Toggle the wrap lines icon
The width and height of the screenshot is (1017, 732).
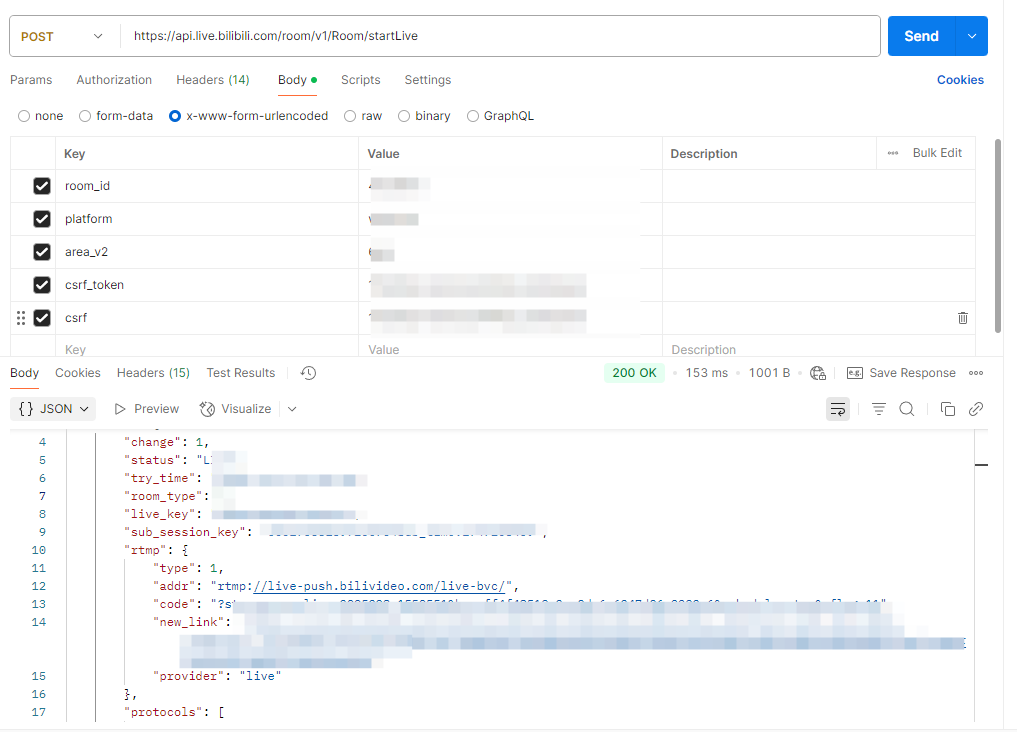point(838,409)
